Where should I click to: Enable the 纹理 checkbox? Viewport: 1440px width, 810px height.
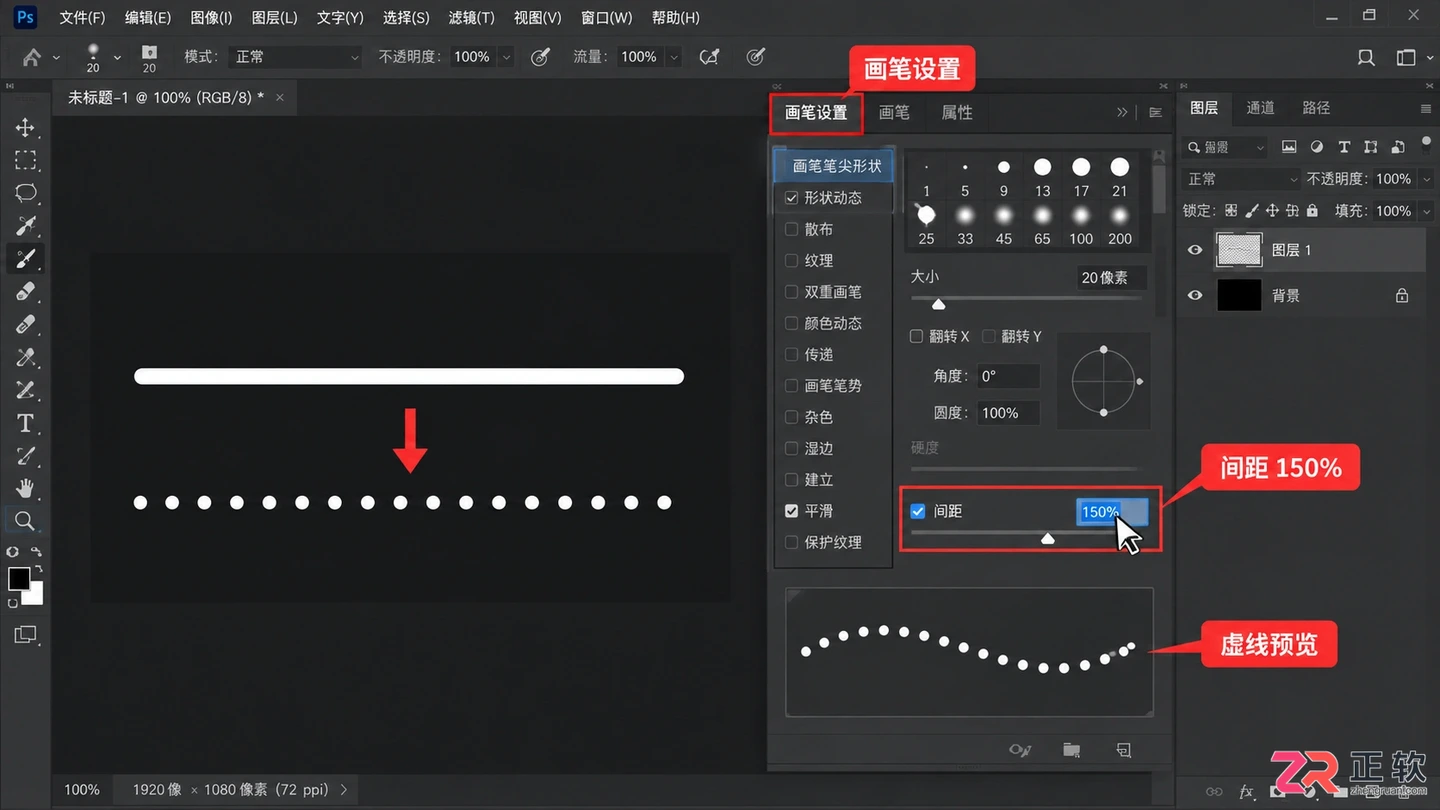coord(791,260)
